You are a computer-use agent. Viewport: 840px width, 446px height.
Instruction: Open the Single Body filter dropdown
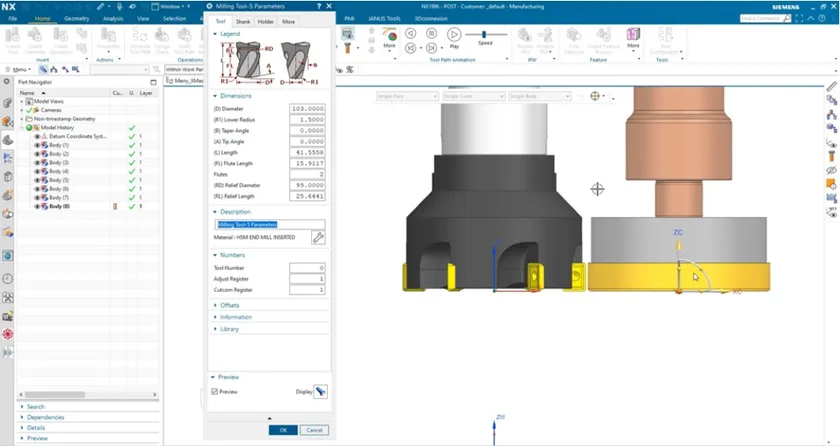tap(539, 96)
